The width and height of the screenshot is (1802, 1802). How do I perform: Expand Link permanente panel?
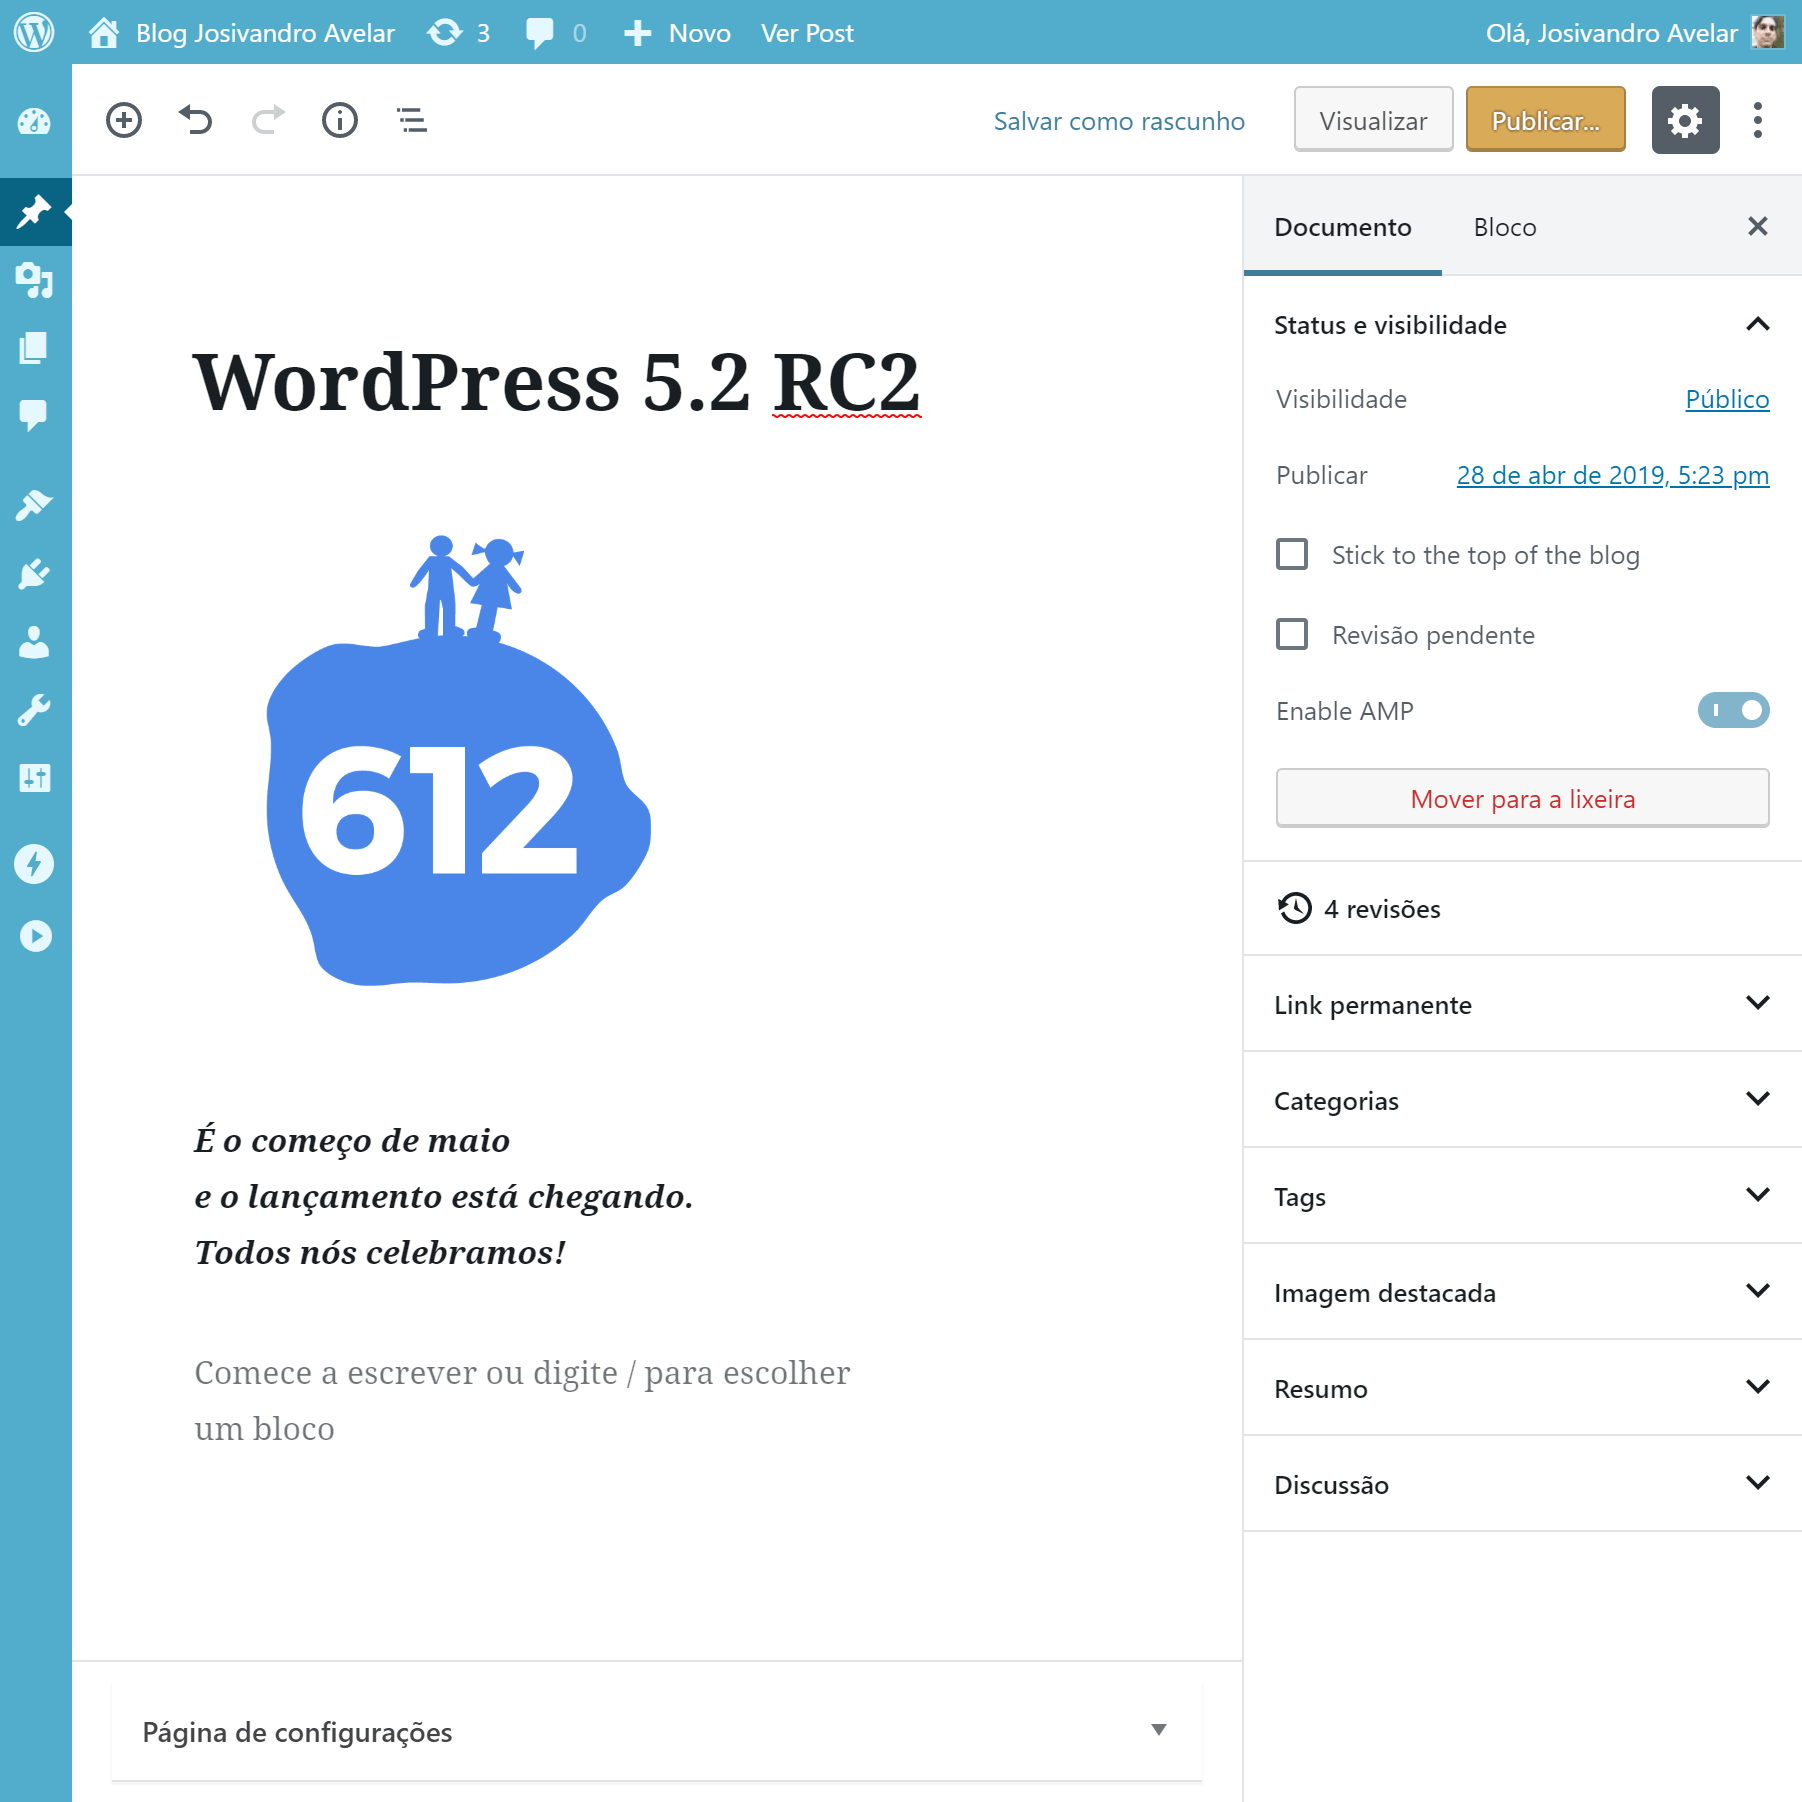click(x=1522, y=1003)
